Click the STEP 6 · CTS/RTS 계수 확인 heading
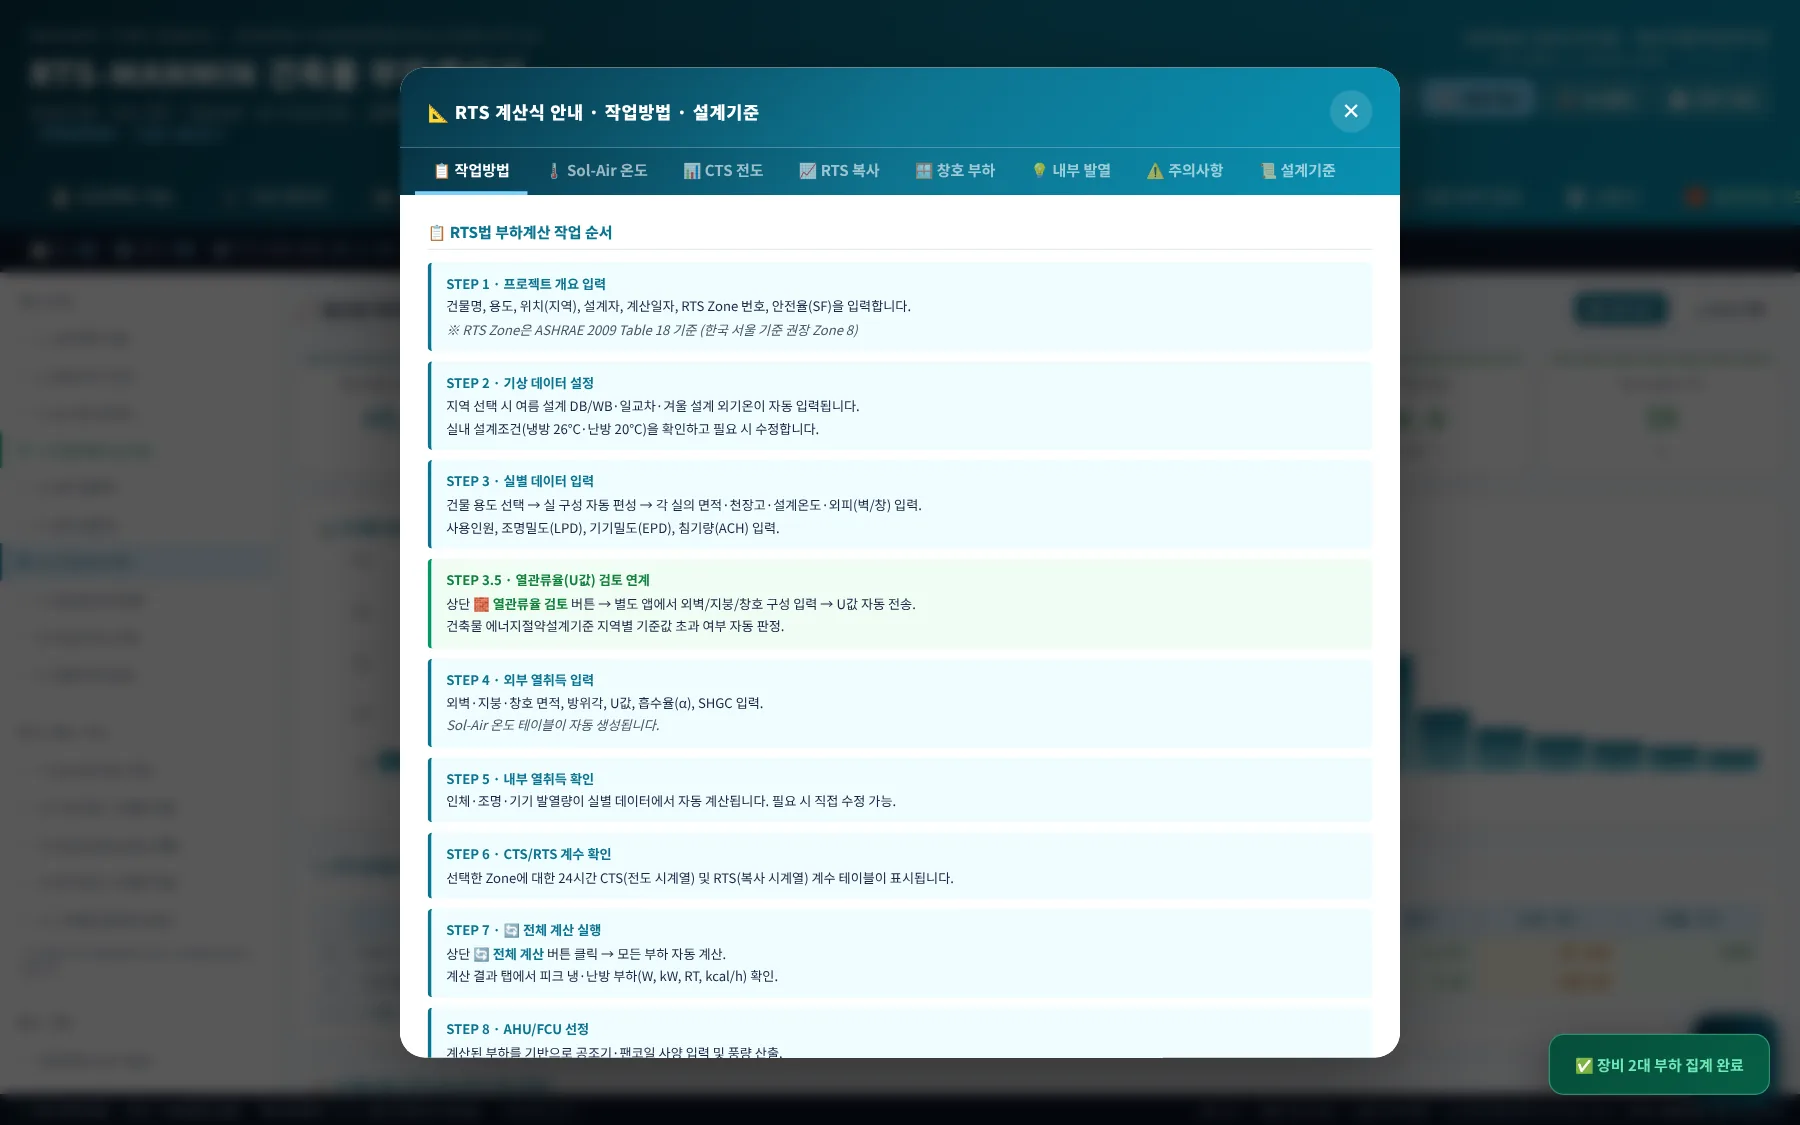The image size is (1800, 1125). pyautogui.click(x=529, y=854)
